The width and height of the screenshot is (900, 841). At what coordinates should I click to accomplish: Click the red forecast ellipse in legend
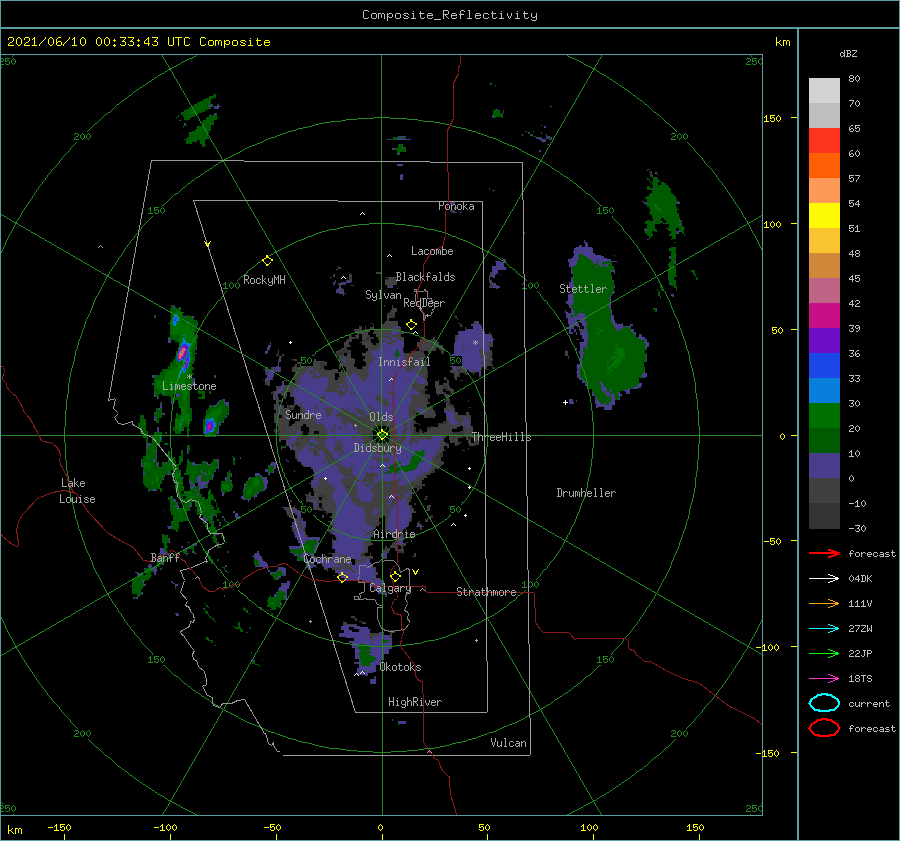click(824, 728)
